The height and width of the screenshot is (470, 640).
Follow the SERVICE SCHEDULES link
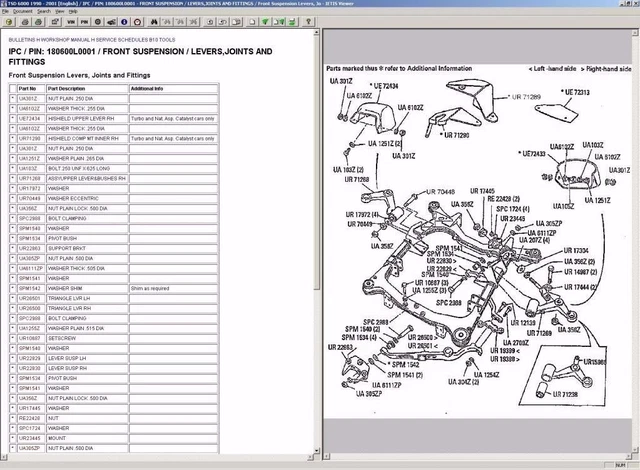tap(122, 40)
